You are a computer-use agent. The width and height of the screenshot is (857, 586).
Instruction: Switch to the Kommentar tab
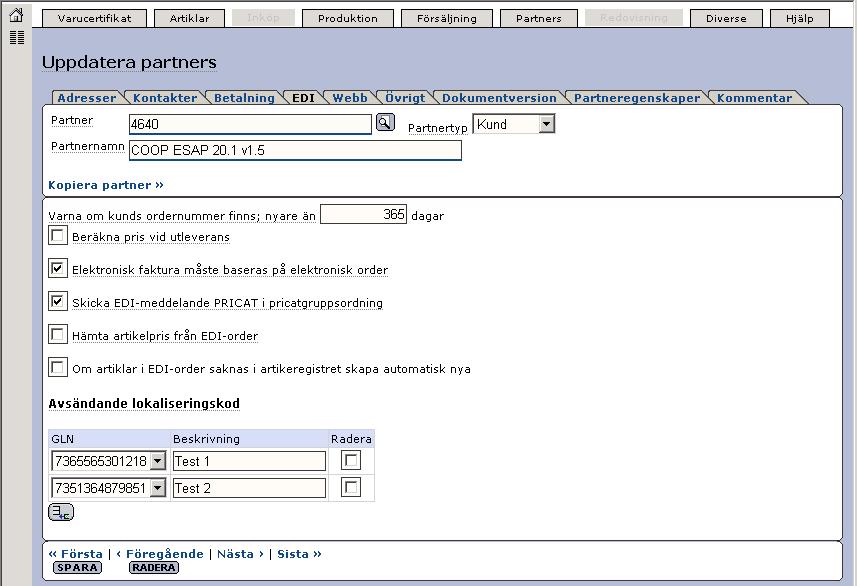coord(754,98)
